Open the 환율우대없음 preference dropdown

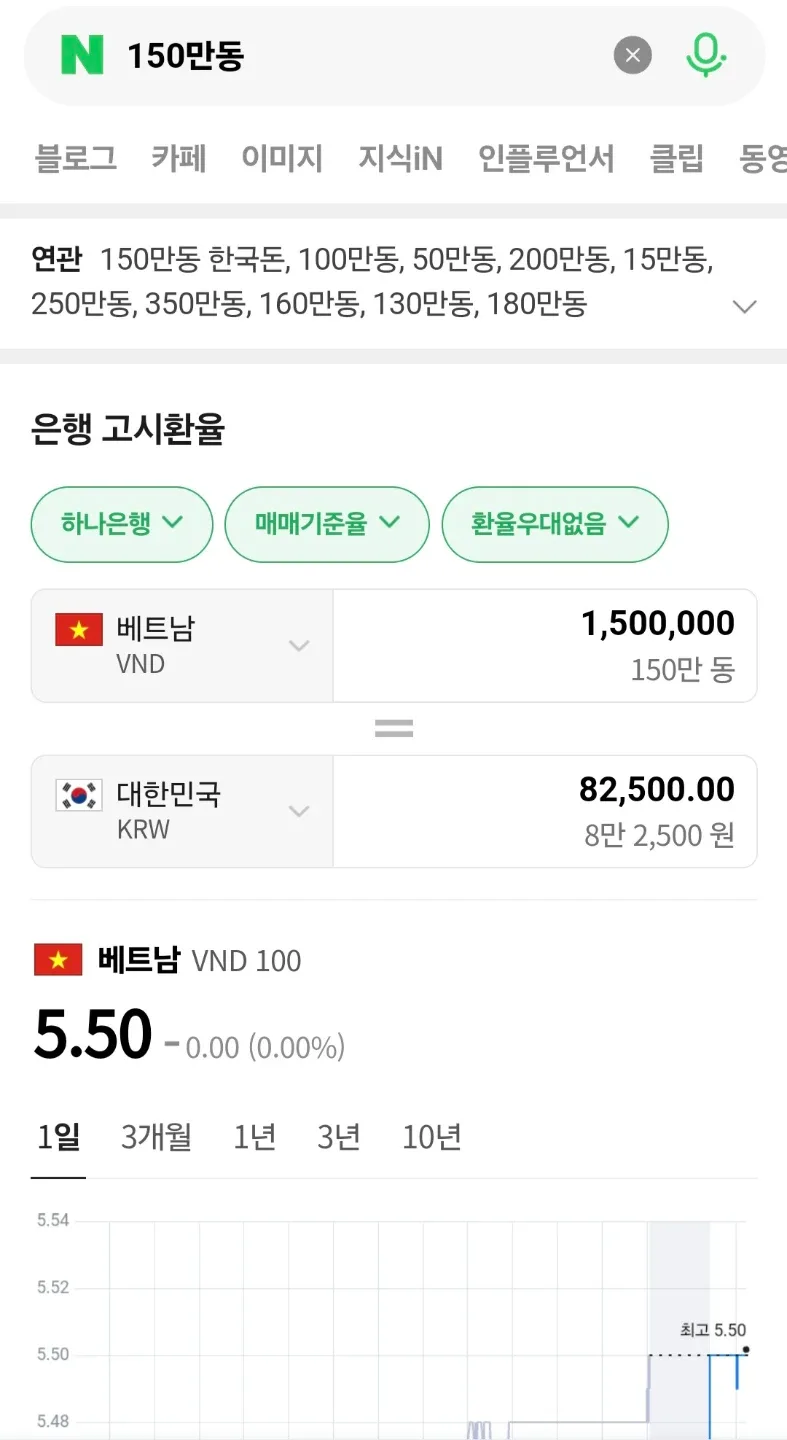point(555,523)
